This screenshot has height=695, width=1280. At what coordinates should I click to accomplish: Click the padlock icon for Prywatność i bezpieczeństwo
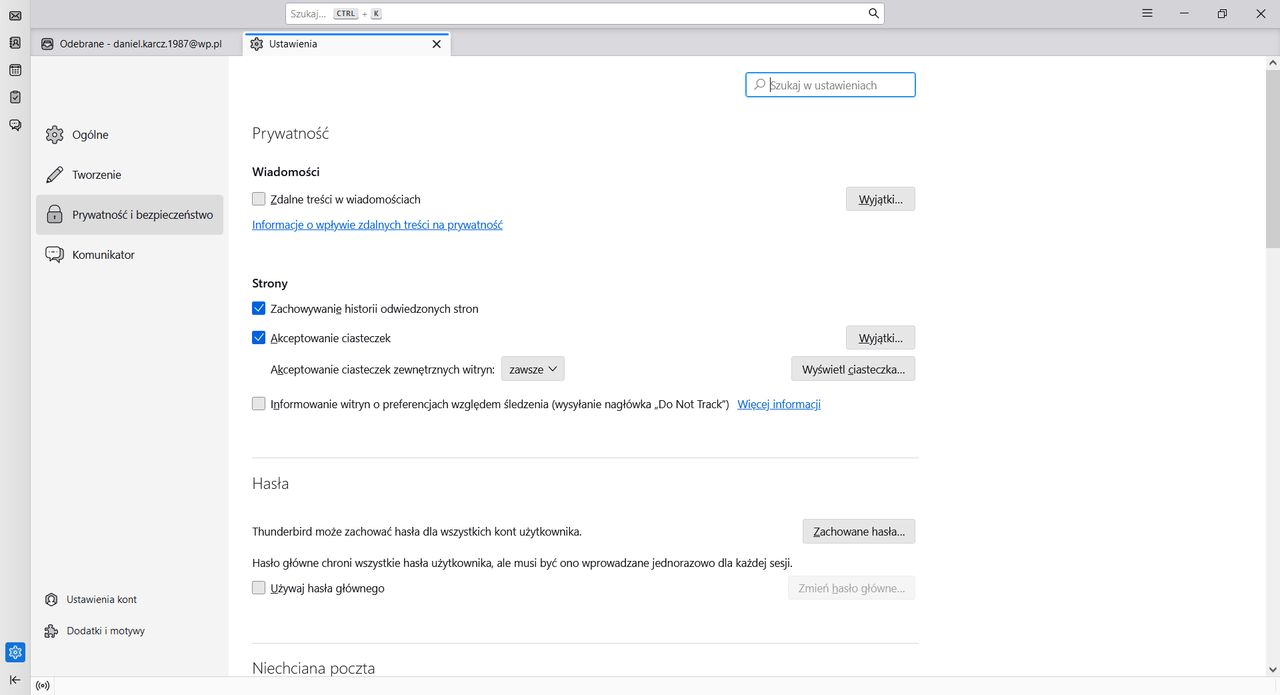coord(54,215)
